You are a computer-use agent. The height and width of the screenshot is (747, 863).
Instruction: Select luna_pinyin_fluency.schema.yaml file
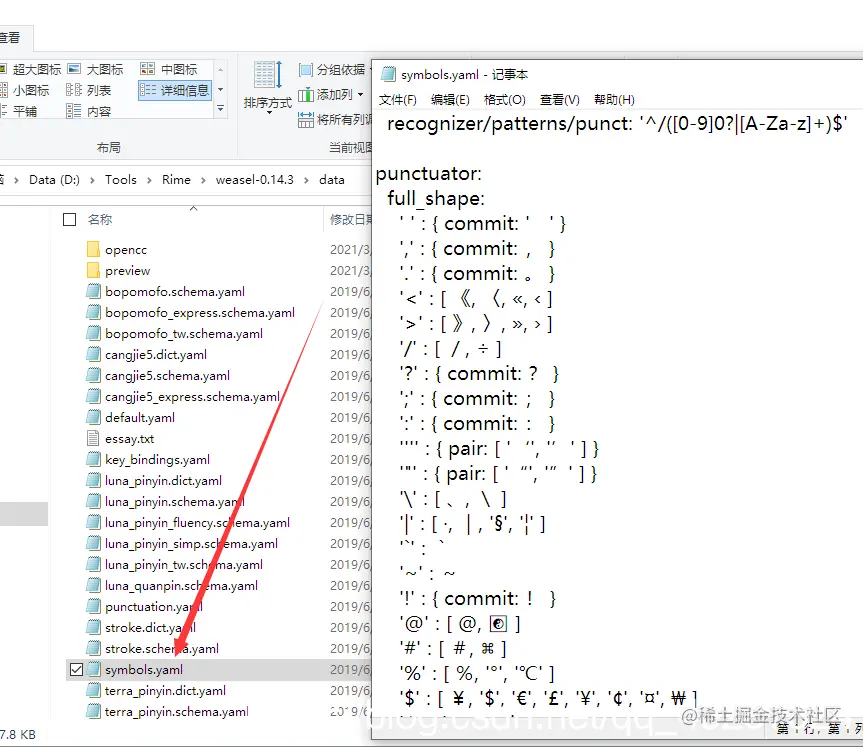[x=198, y=523]
